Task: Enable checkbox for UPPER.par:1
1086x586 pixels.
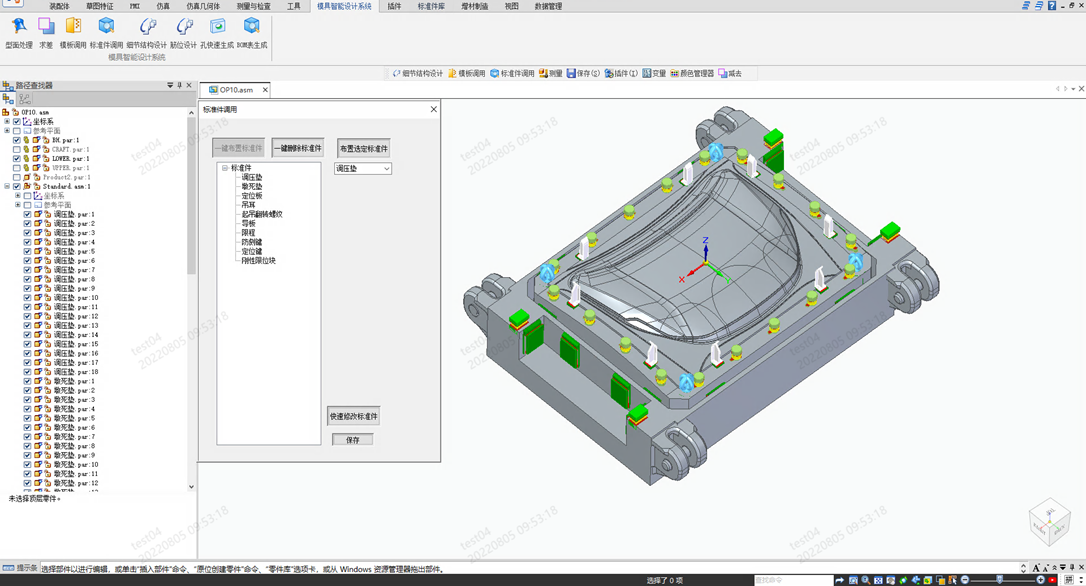Action: [x=17, y=168]
